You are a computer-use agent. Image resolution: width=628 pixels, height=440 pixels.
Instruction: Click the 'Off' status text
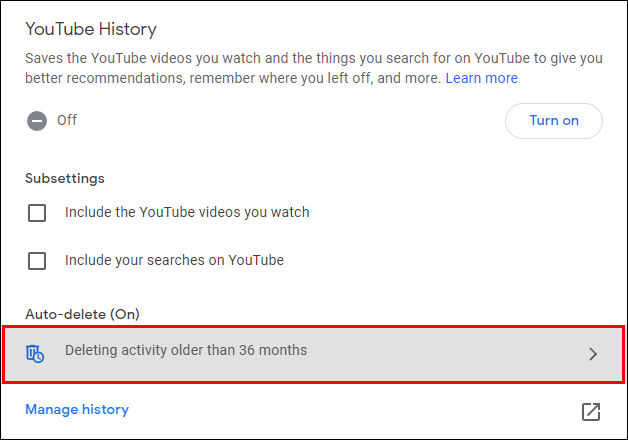coord(67,121)
